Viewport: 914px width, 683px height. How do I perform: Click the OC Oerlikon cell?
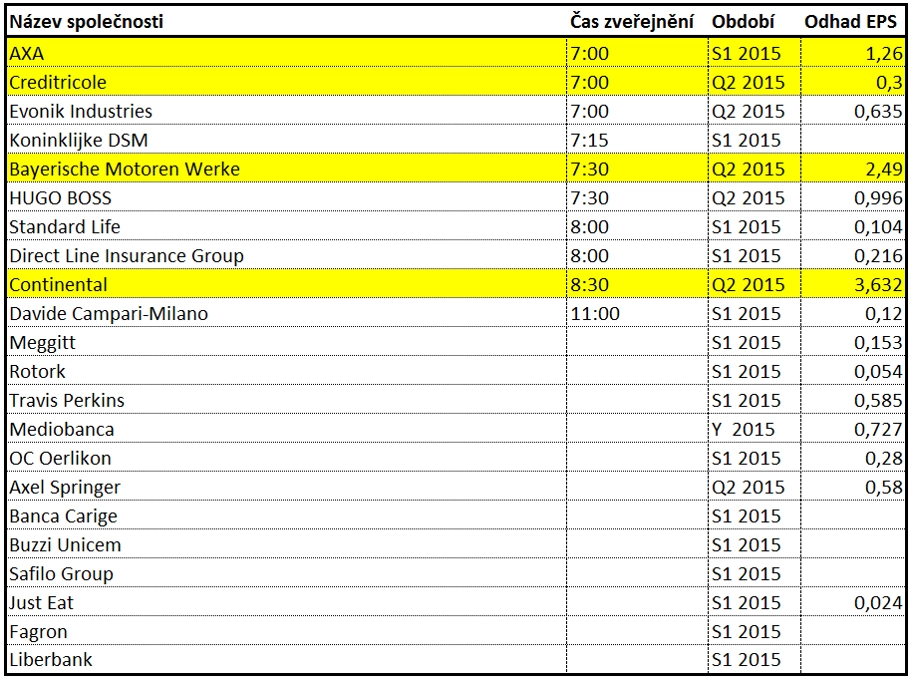(287, 458)
